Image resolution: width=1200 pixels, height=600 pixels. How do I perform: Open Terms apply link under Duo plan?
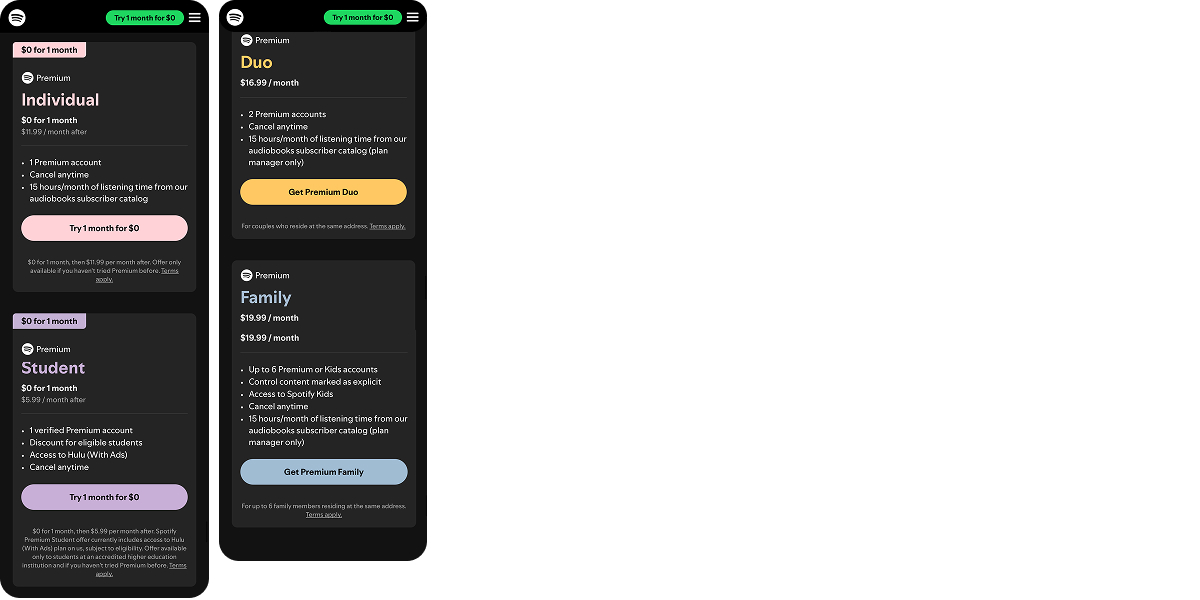pyautogui.click(x=387, y=226)
